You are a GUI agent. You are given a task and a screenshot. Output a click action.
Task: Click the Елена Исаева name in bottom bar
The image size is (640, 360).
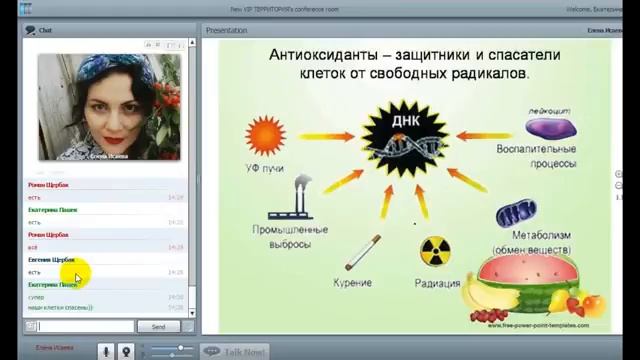click(x=55, y=348)
